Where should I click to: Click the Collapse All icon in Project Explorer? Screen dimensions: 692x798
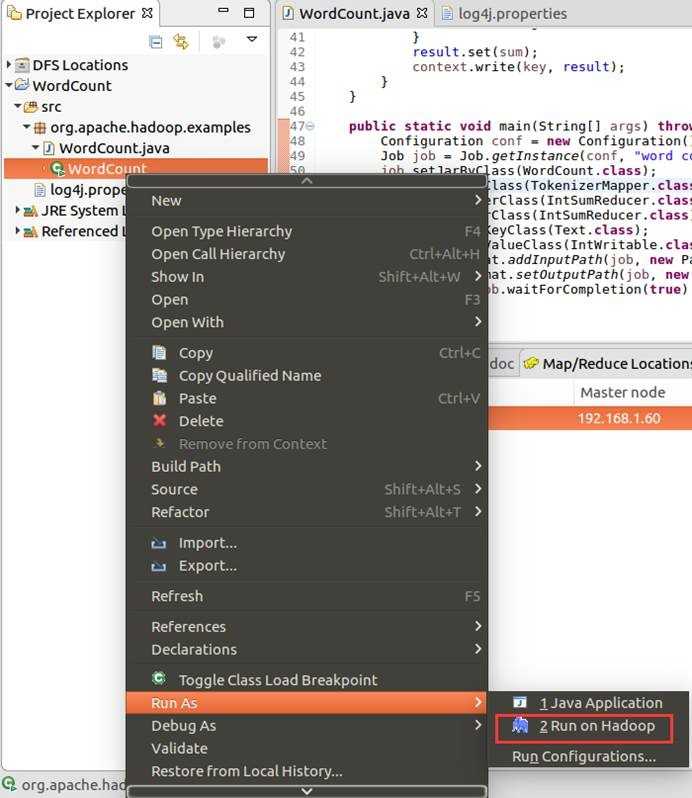156,42
